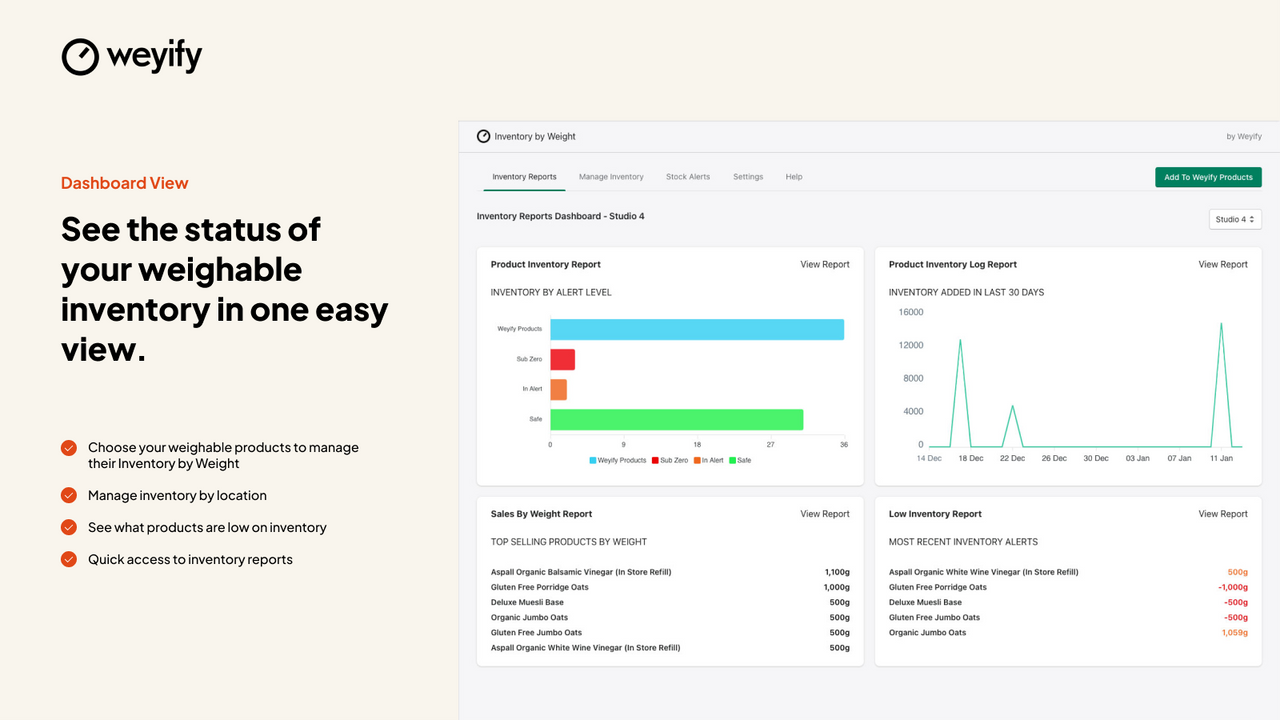The image size is (1280, 720).
Task: Click the 1,000g sales weight value
Action: 836,587
